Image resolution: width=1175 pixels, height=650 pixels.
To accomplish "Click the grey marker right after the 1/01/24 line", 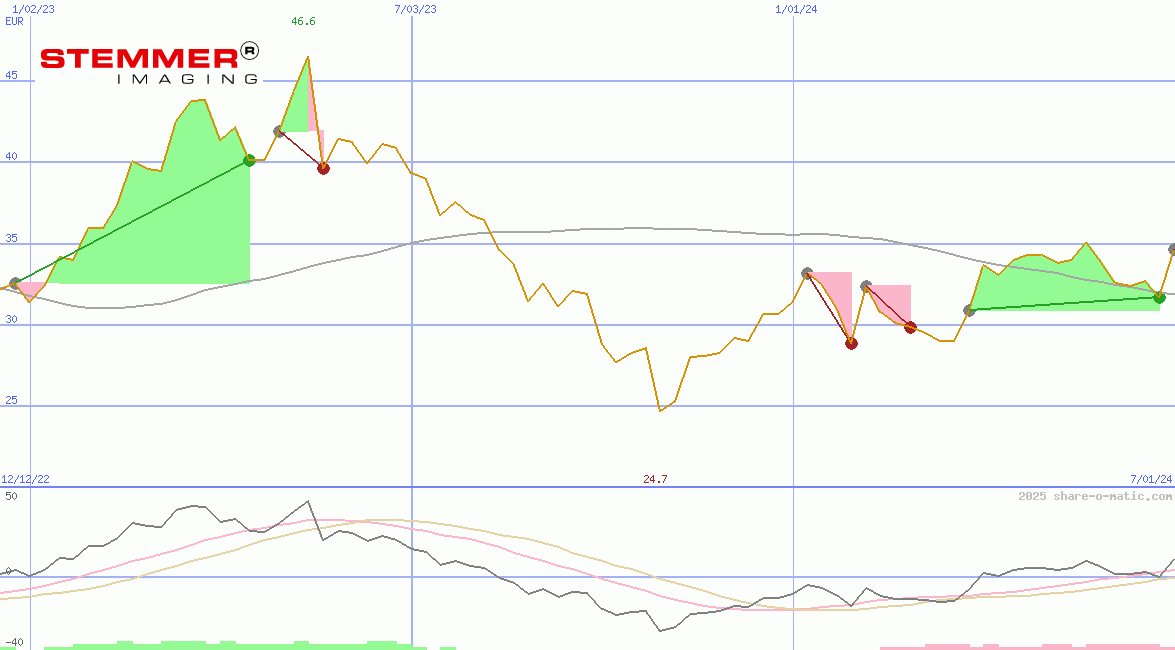I will pyautogui.click(x=807, y=273).
